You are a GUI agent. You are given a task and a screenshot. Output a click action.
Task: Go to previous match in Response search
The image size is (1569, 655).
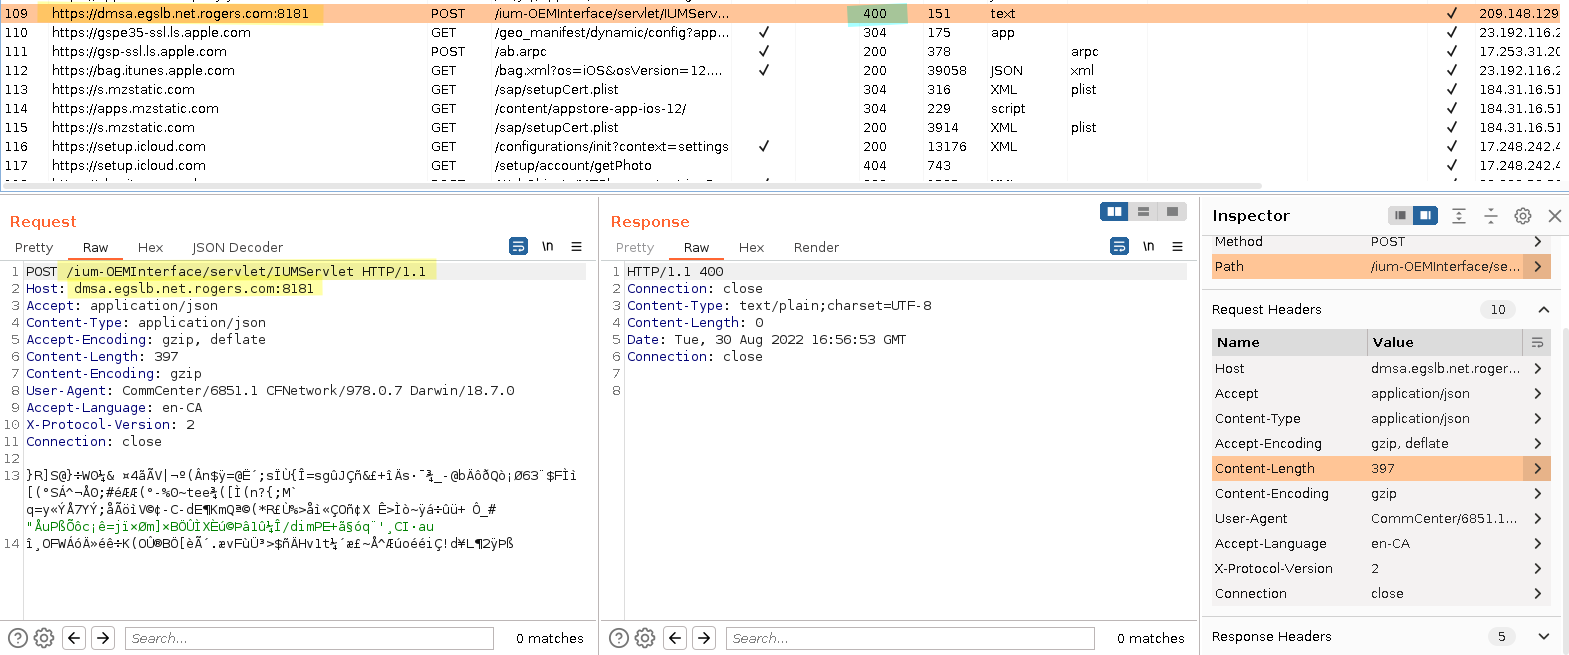pyautogui.click(x=675, y=638)
